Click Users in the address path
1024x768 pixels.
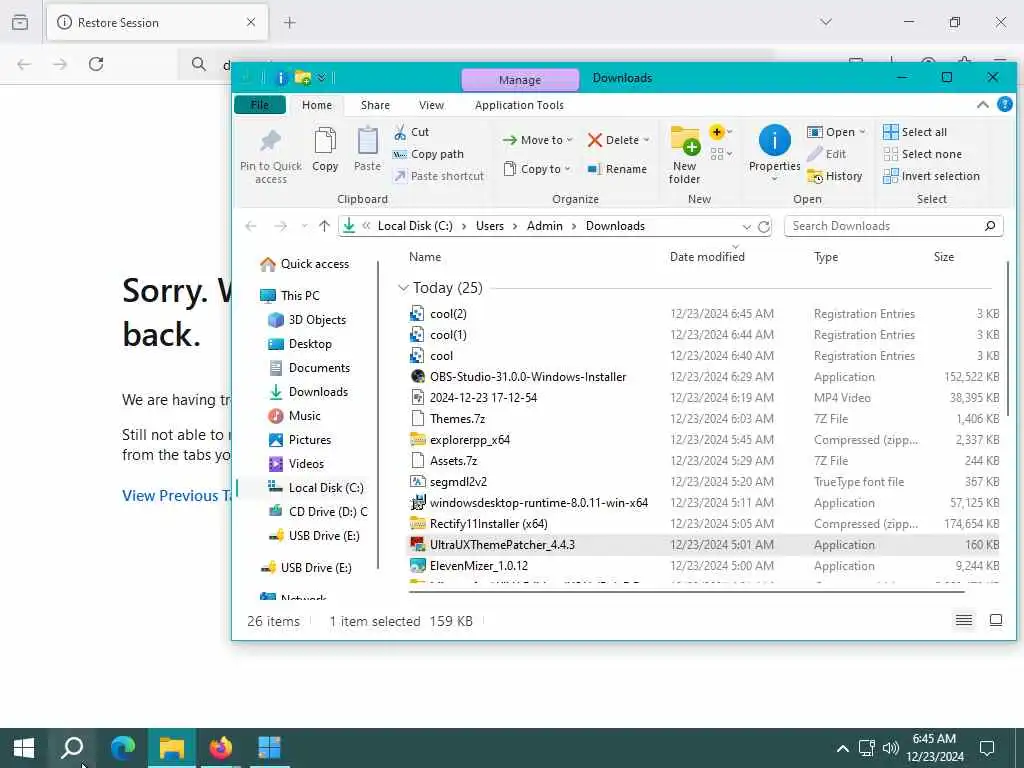point(490,226)
